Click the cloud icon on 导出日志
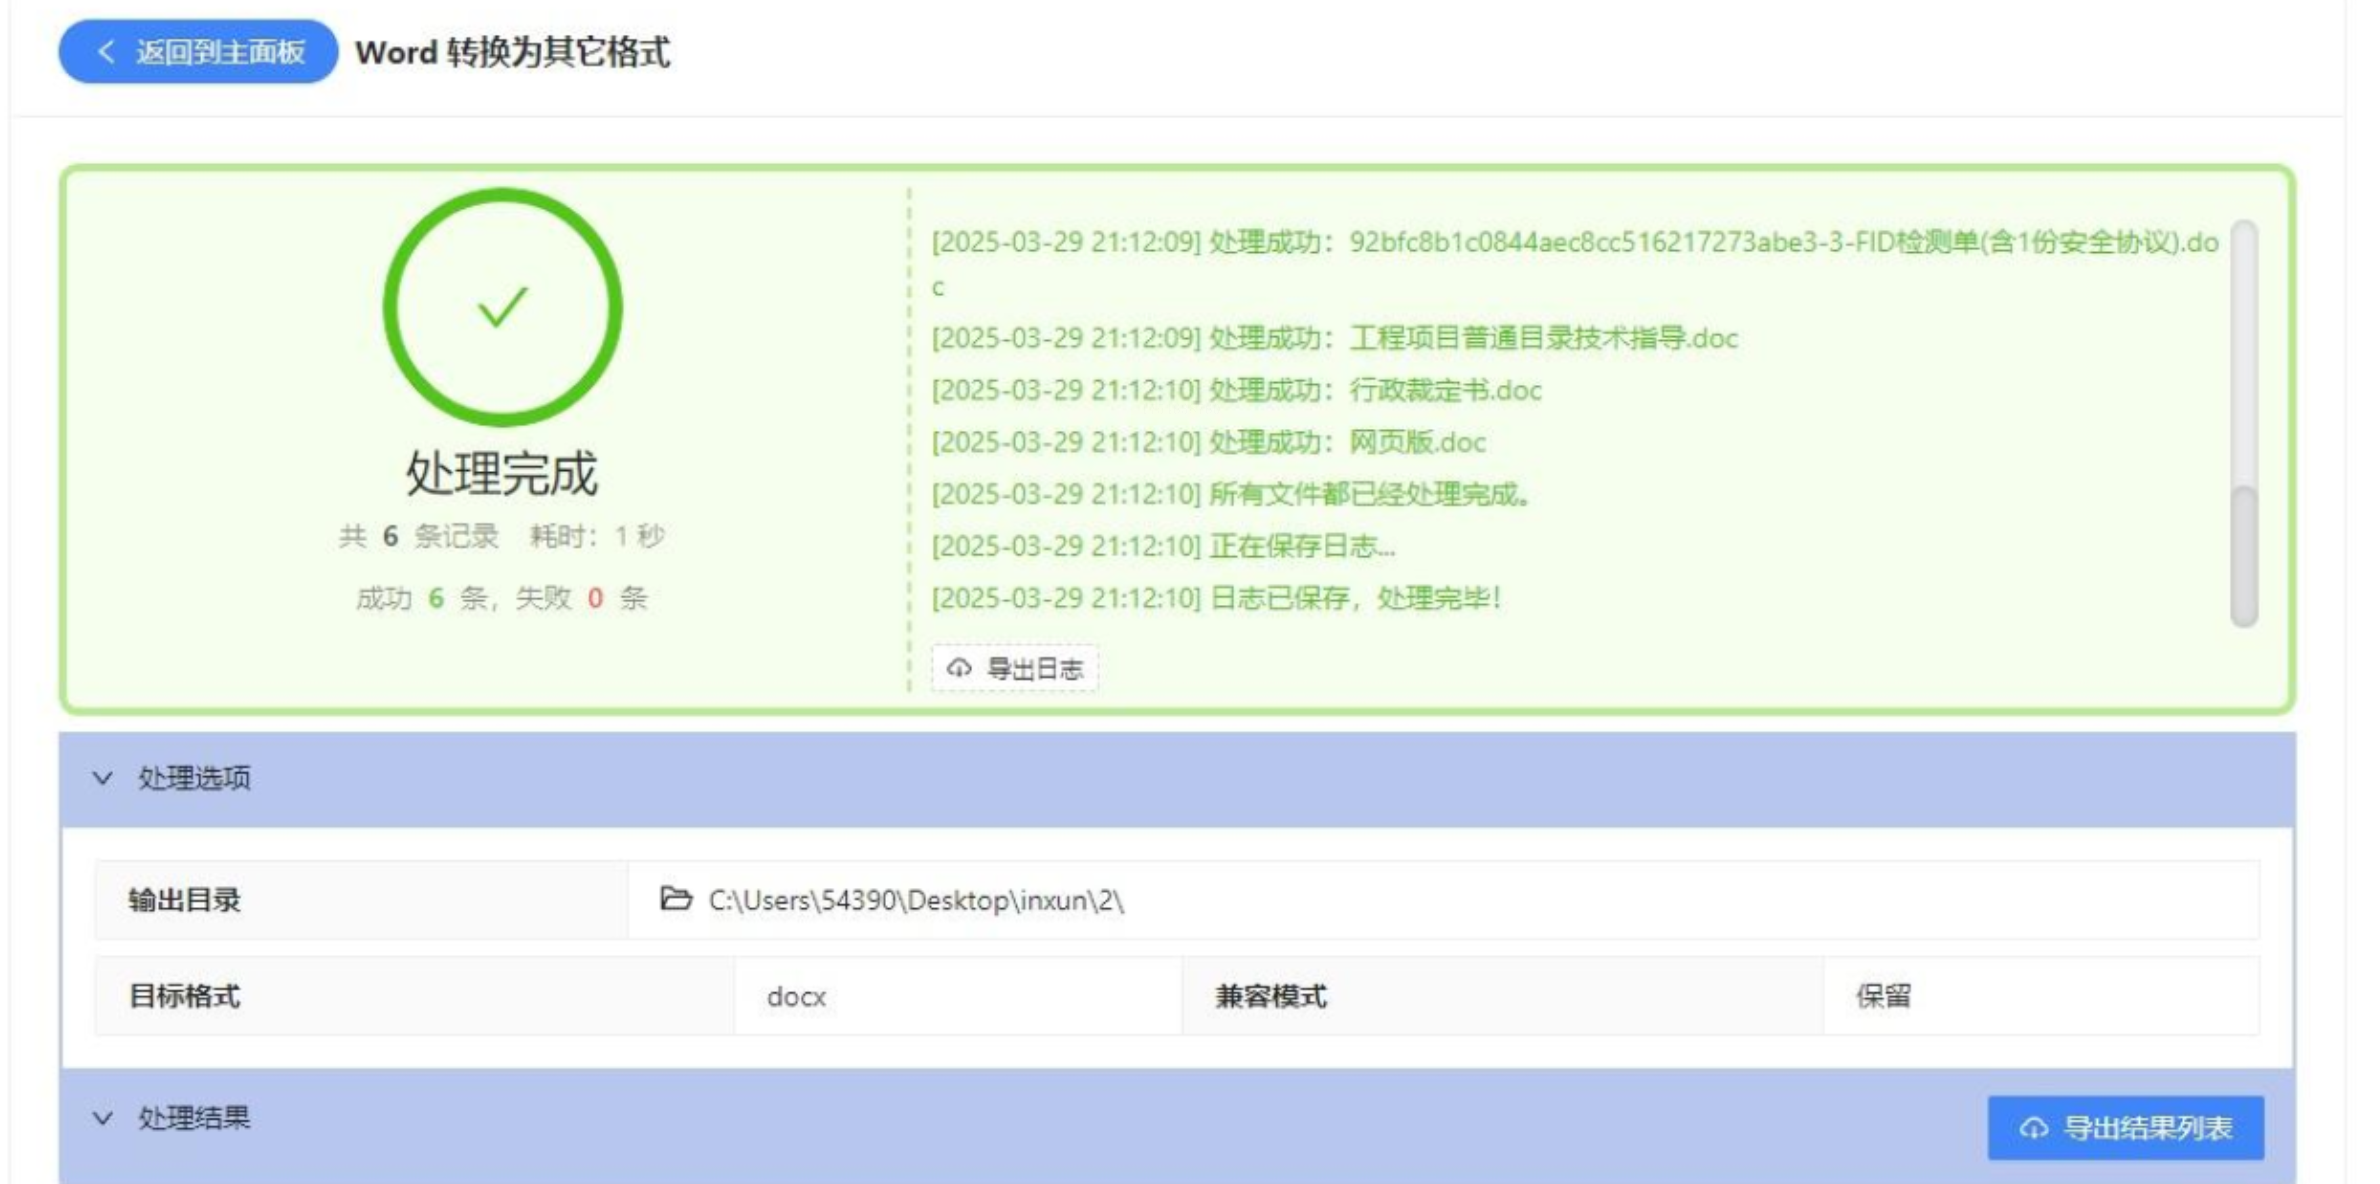The width and height of the screenshot is (2380, 1184). click(x=959, y=668)
